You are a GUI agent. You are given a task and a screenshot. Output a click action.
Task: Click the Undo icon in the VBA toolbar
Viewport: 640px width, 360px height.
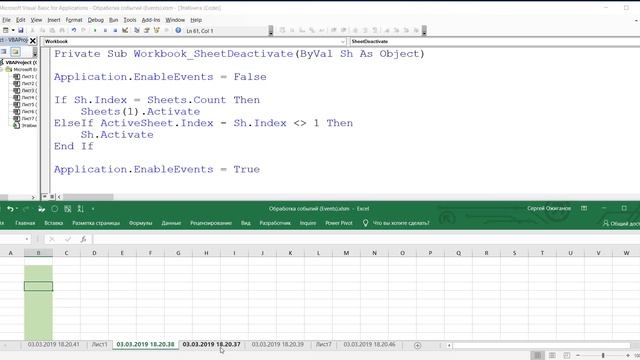74,30
